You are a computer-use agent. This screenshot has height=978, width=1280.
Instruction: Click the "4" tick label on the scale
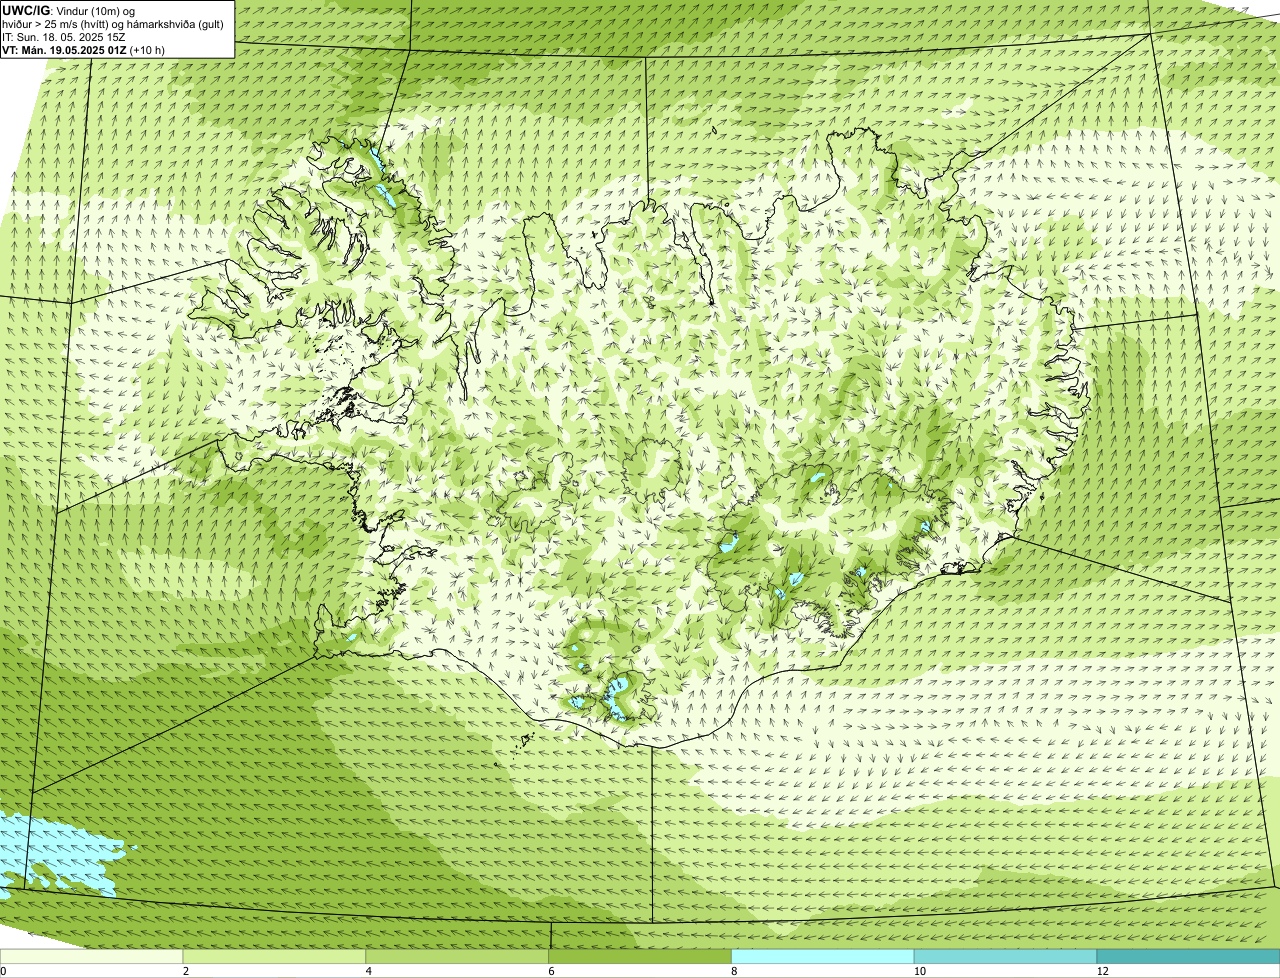(369, 971)
